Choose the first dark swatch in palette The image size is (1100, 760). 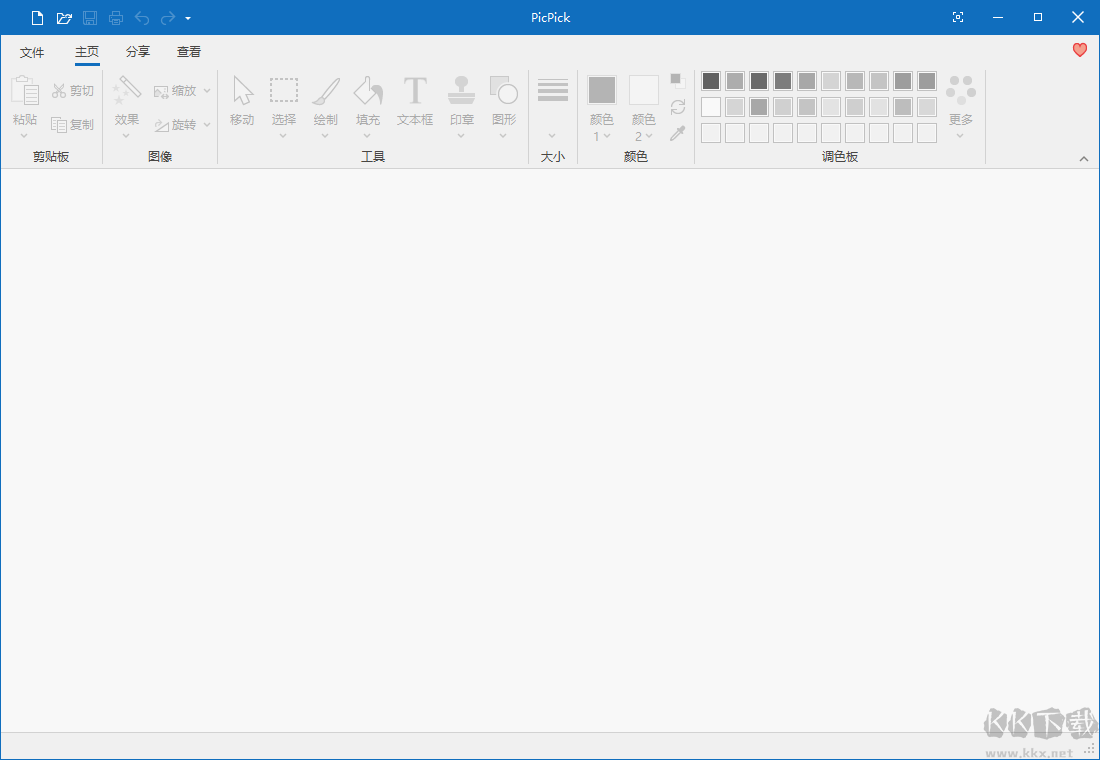click(711, 81)
